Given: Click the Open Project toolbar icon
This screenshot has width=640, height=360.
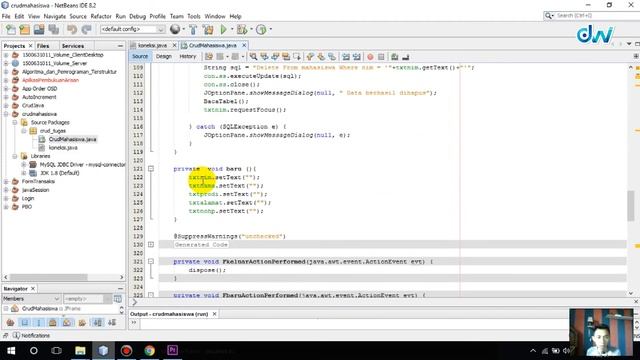Looking at the screenshot, I should tap(39, 29).
